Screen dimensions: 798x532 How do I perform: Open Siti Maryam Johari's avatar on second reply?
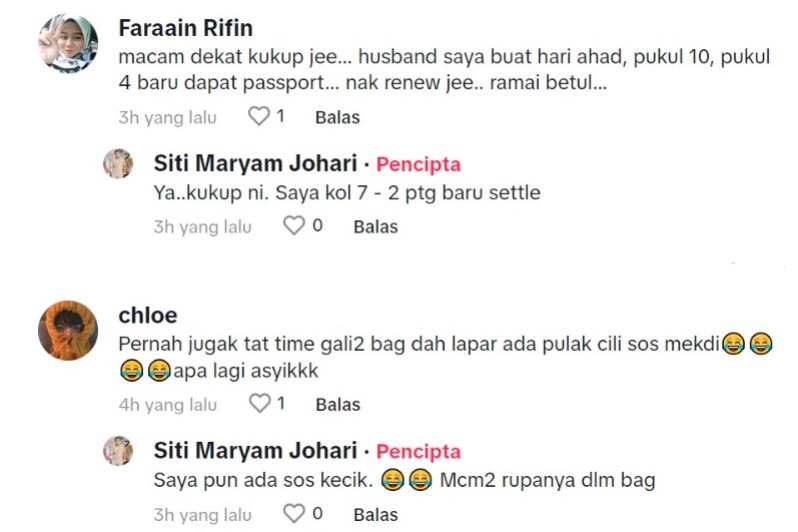pos(118,451)
